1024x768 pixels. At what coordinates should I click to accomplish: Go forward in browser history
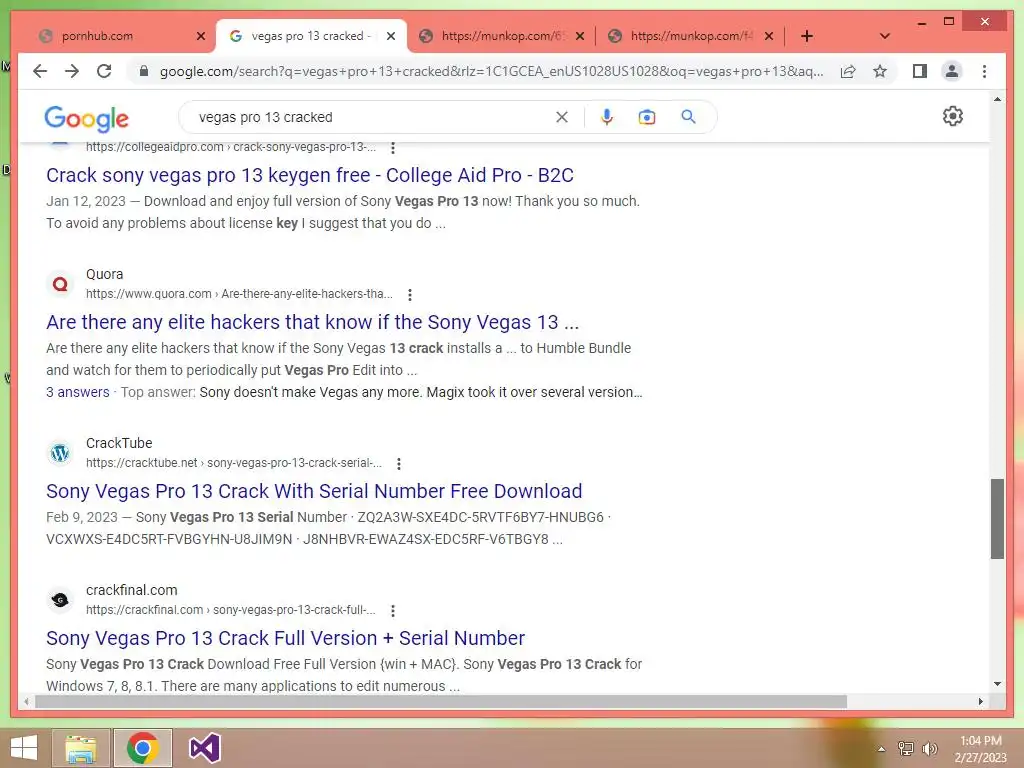coord(72,71)
